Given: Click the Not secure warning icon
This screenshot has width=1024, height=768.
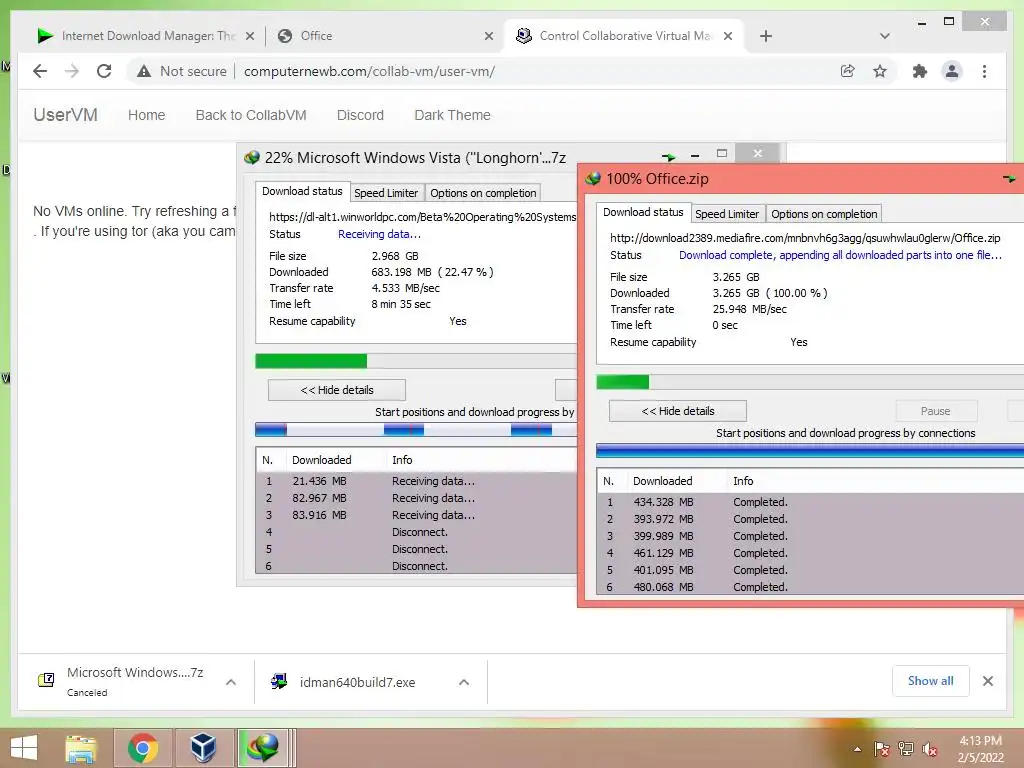Looking at the screenshot, I should 144,71.
